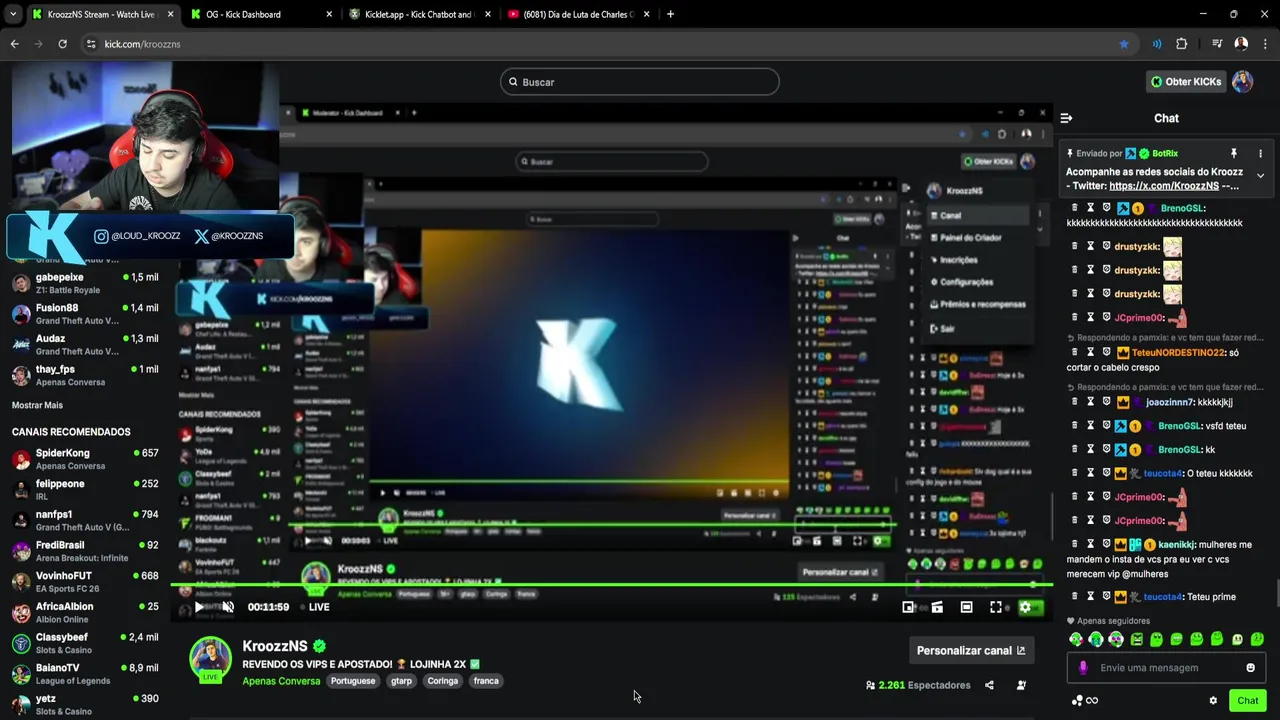Select the 'Portuguese' tag
1280x720 pixels.
[353, 681]
